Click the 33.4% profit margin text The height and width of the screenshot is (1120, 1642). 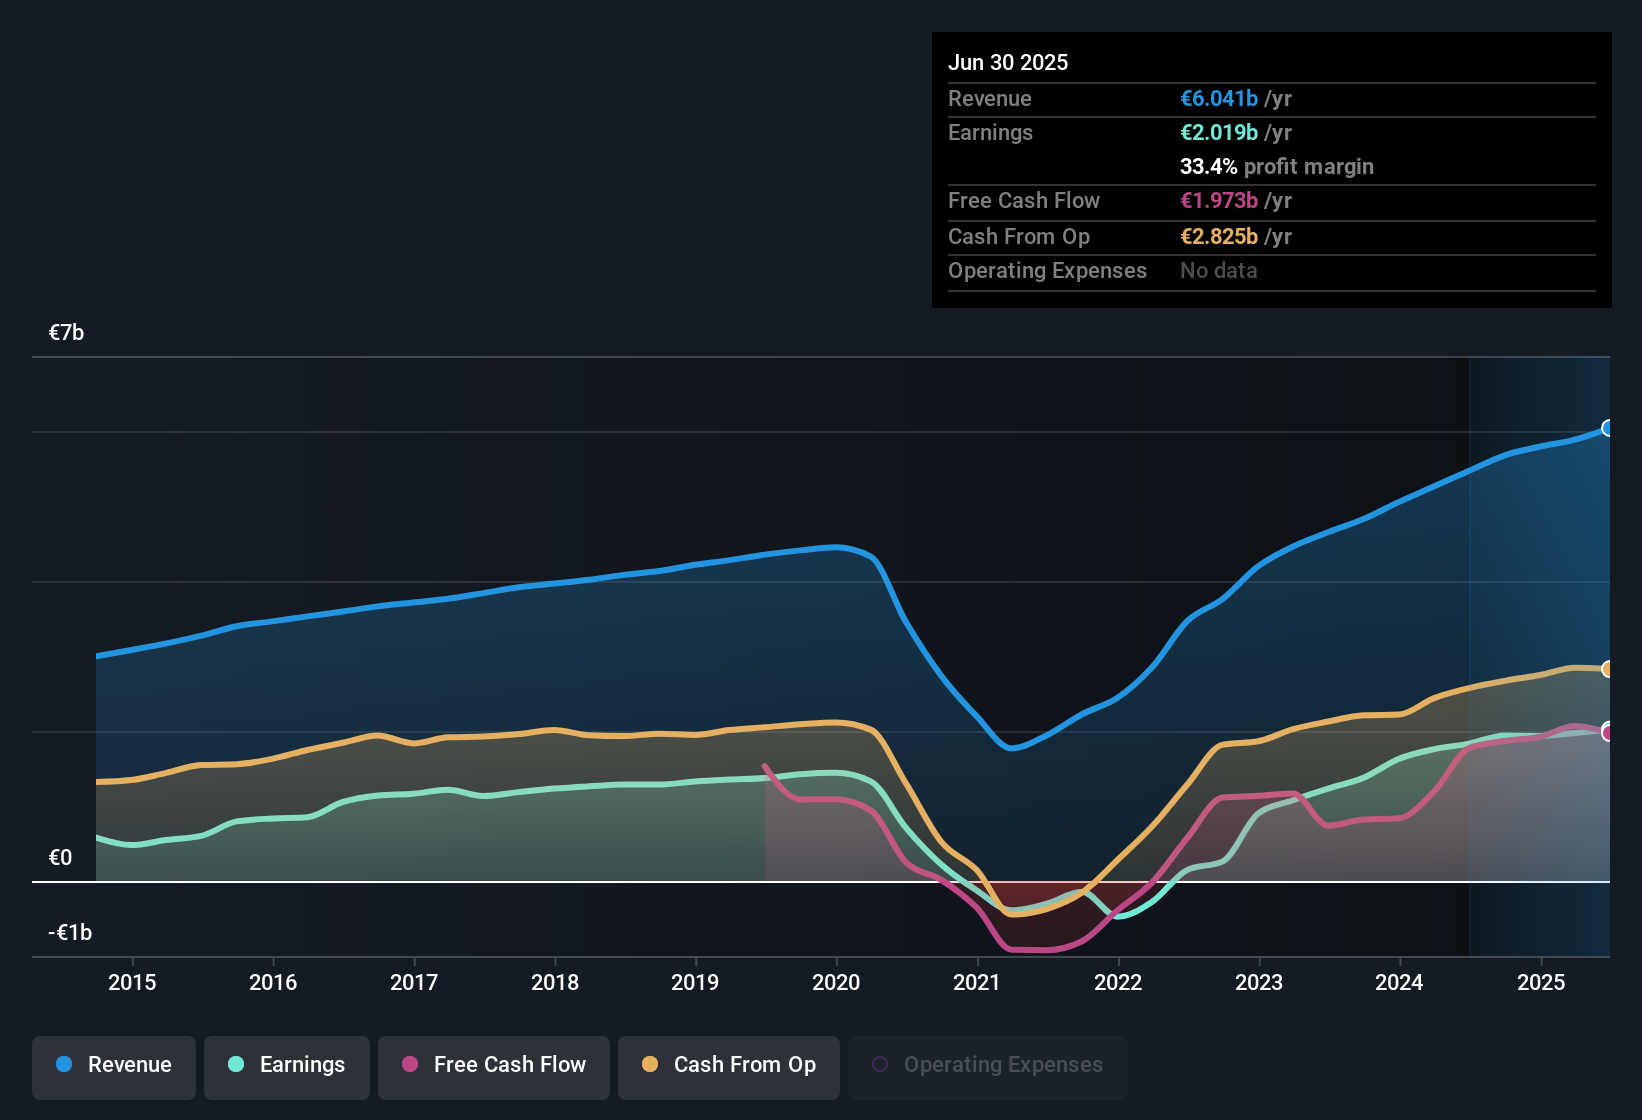[x=1276, y=166]
